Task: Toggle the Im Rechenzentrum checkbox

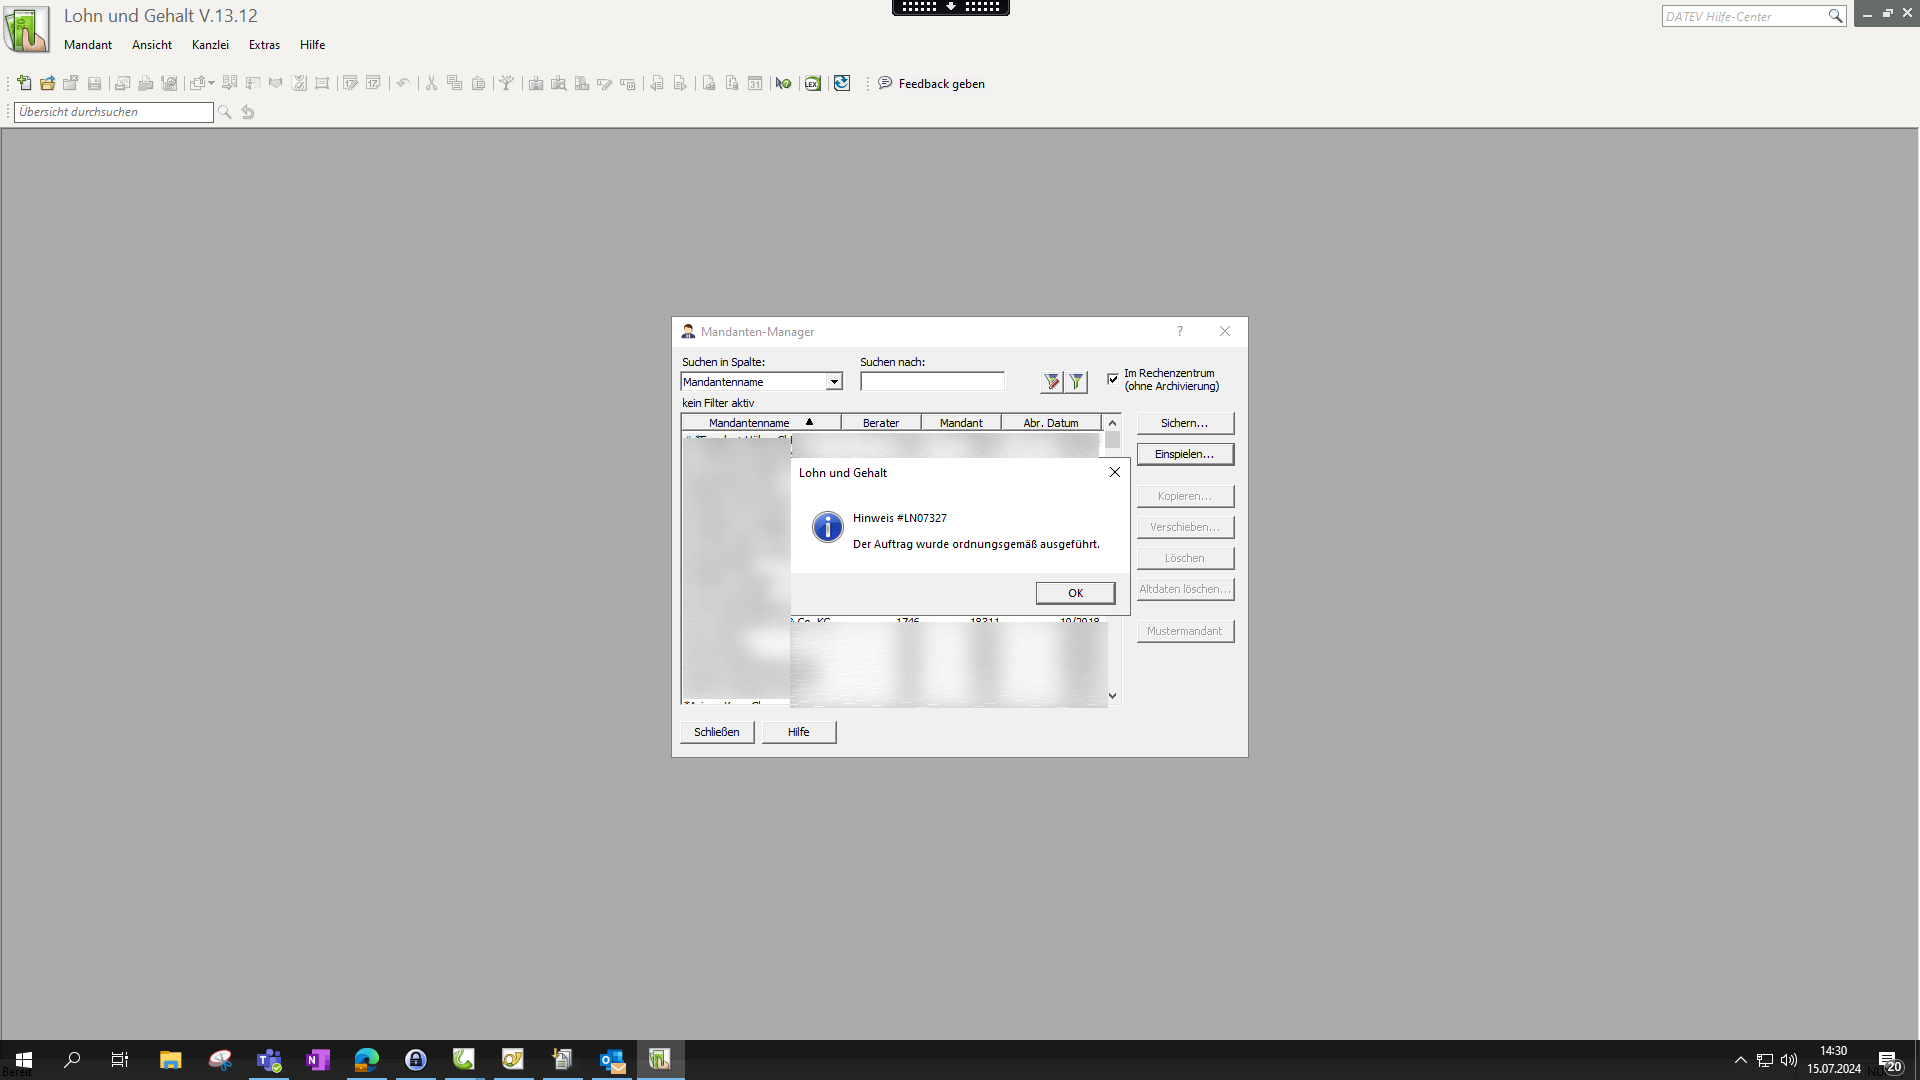Action: coord(1113,379)
